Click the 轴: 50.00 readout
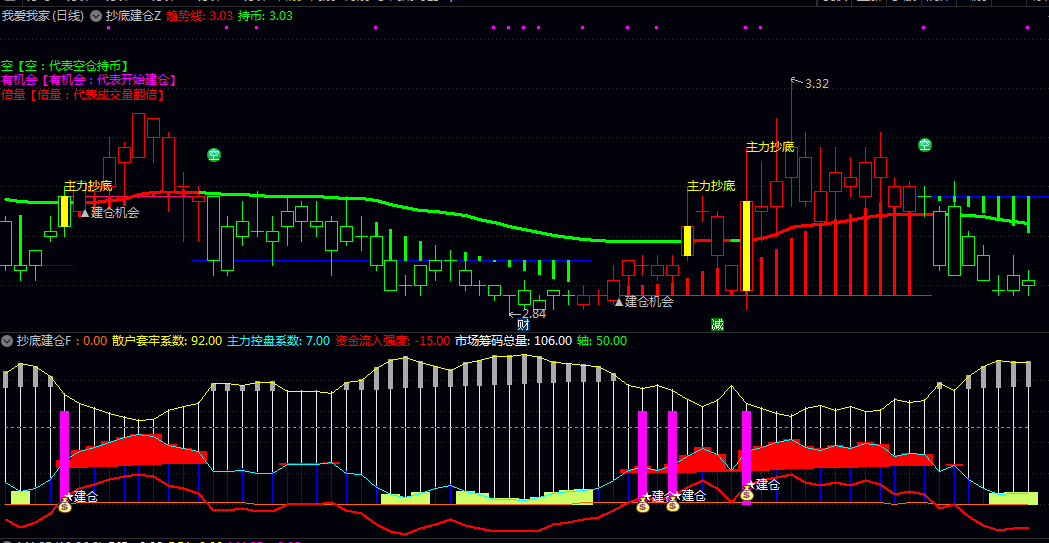 601,341
